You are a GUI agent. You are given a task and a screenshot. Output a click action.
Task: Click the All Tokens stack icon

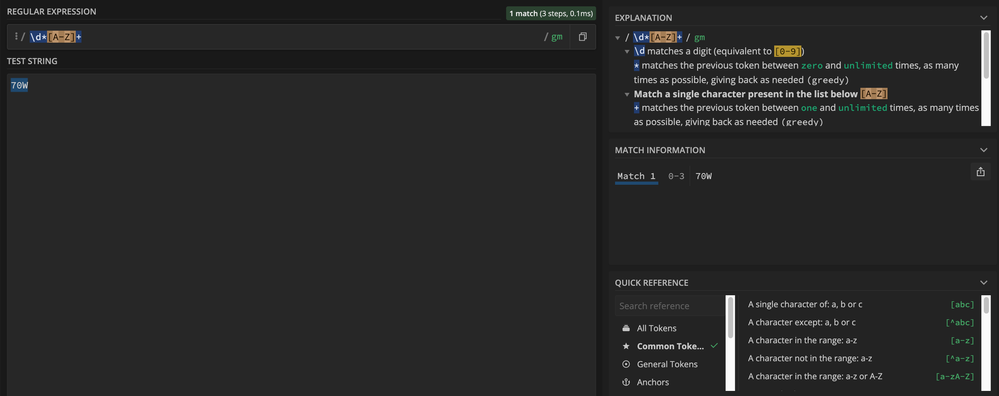tap(626, 329)
